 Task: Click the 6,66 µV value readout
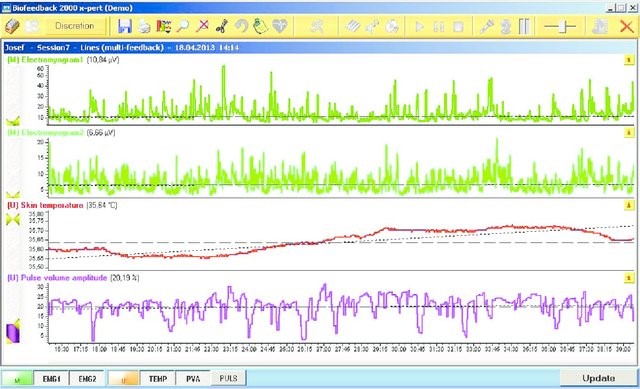tap(101, 132)
